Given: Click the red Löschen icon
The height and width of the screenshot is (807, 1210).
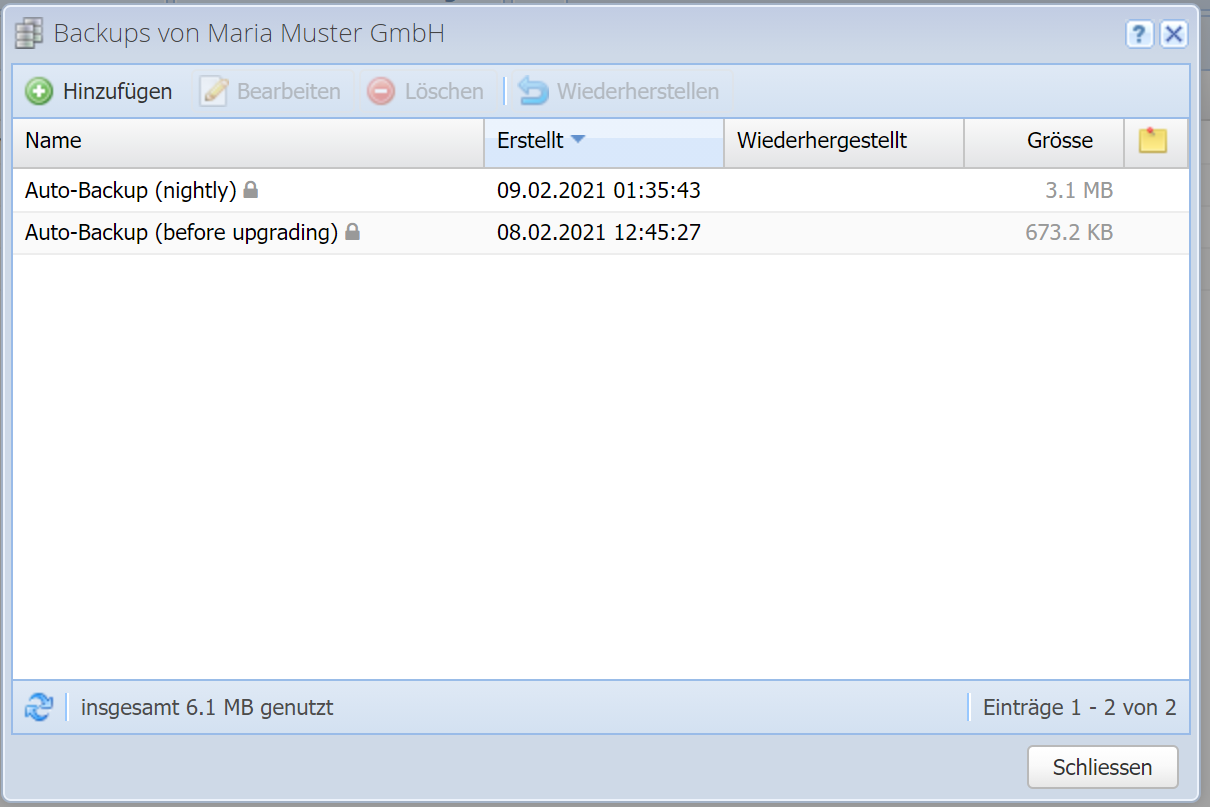Looking at the screenshot, I should click(x=381, y=92).
